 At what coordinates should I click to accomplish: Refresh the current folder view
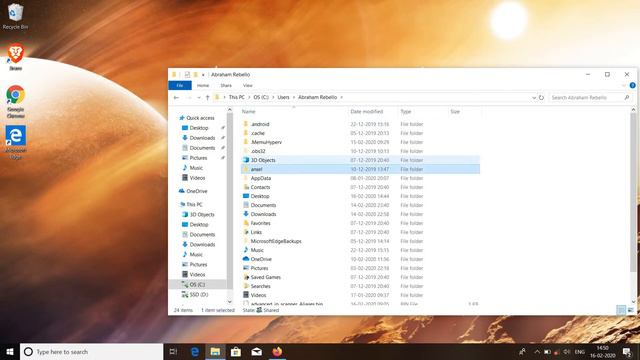click(541, 98)
